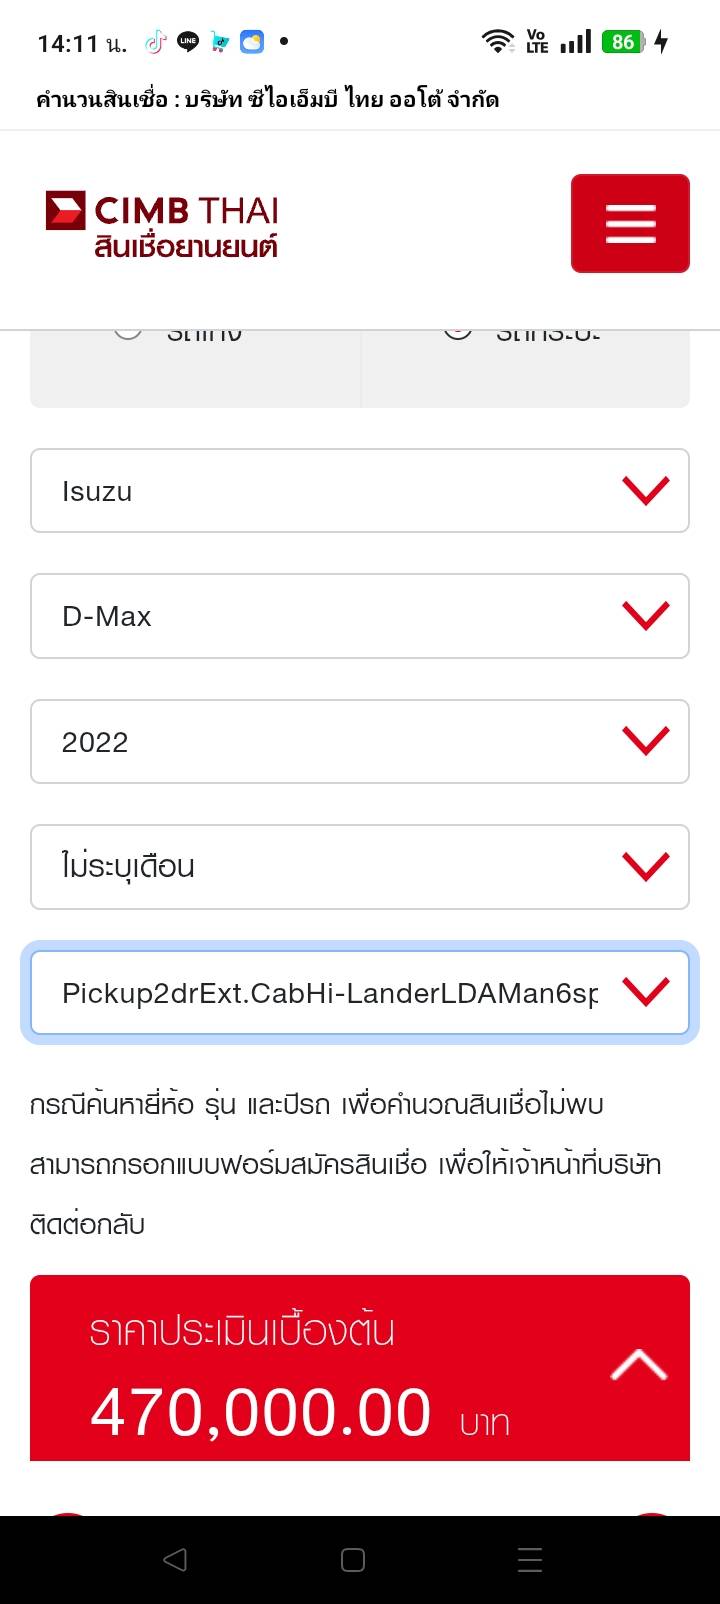Image resolution: width=720 pixels, height=1604 pixels.
Task: Tap the weather notification icon
Action: tap(252, 42)
